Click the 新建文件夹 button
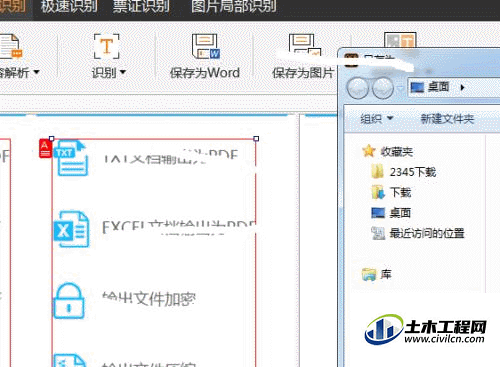 447,119
